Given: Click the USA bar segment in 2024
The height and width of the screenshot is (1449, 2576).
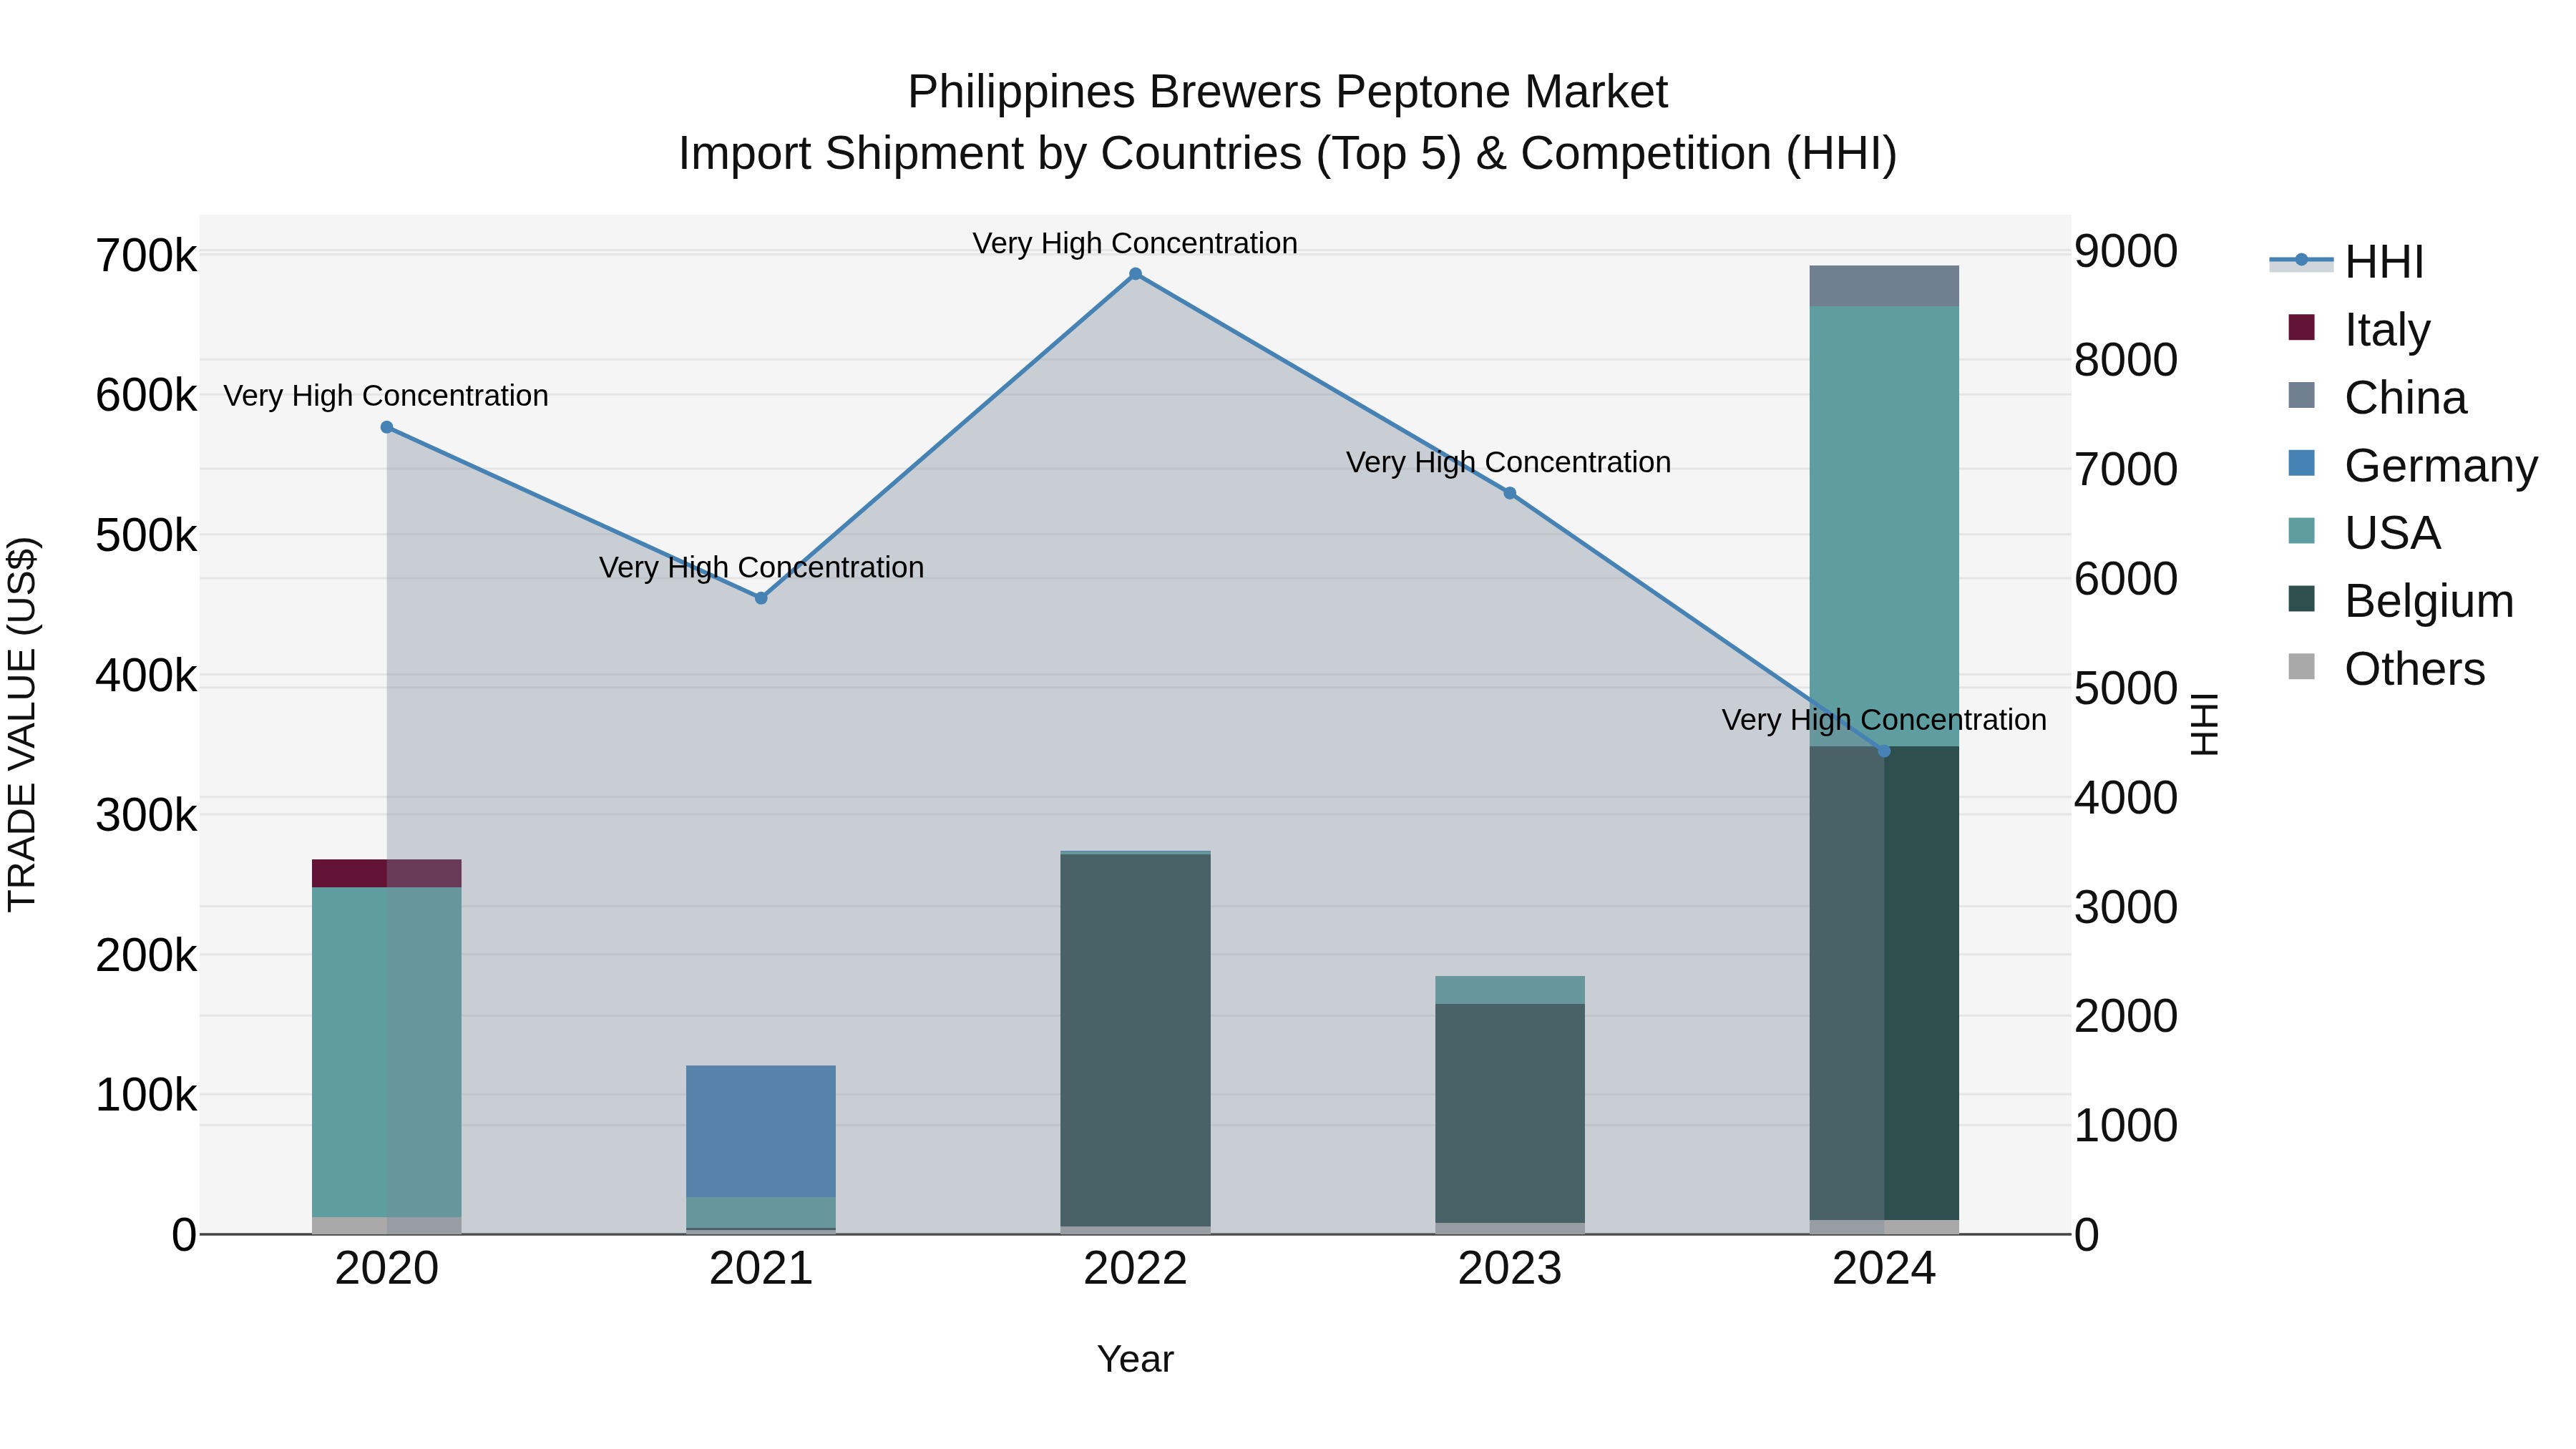Looking at the screenshot, I should coord(1884,527).
